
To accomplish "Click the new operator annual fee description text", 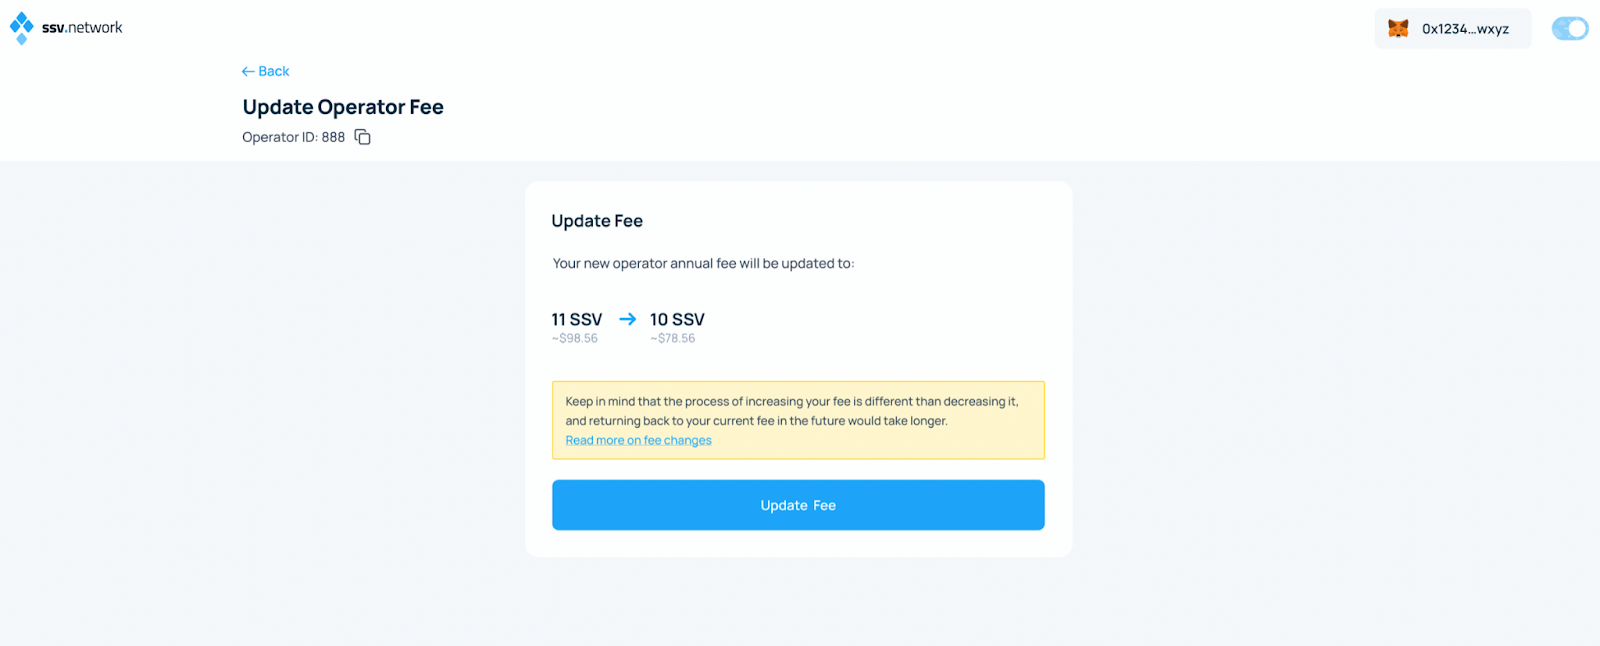I will click(x=703, y=264).
